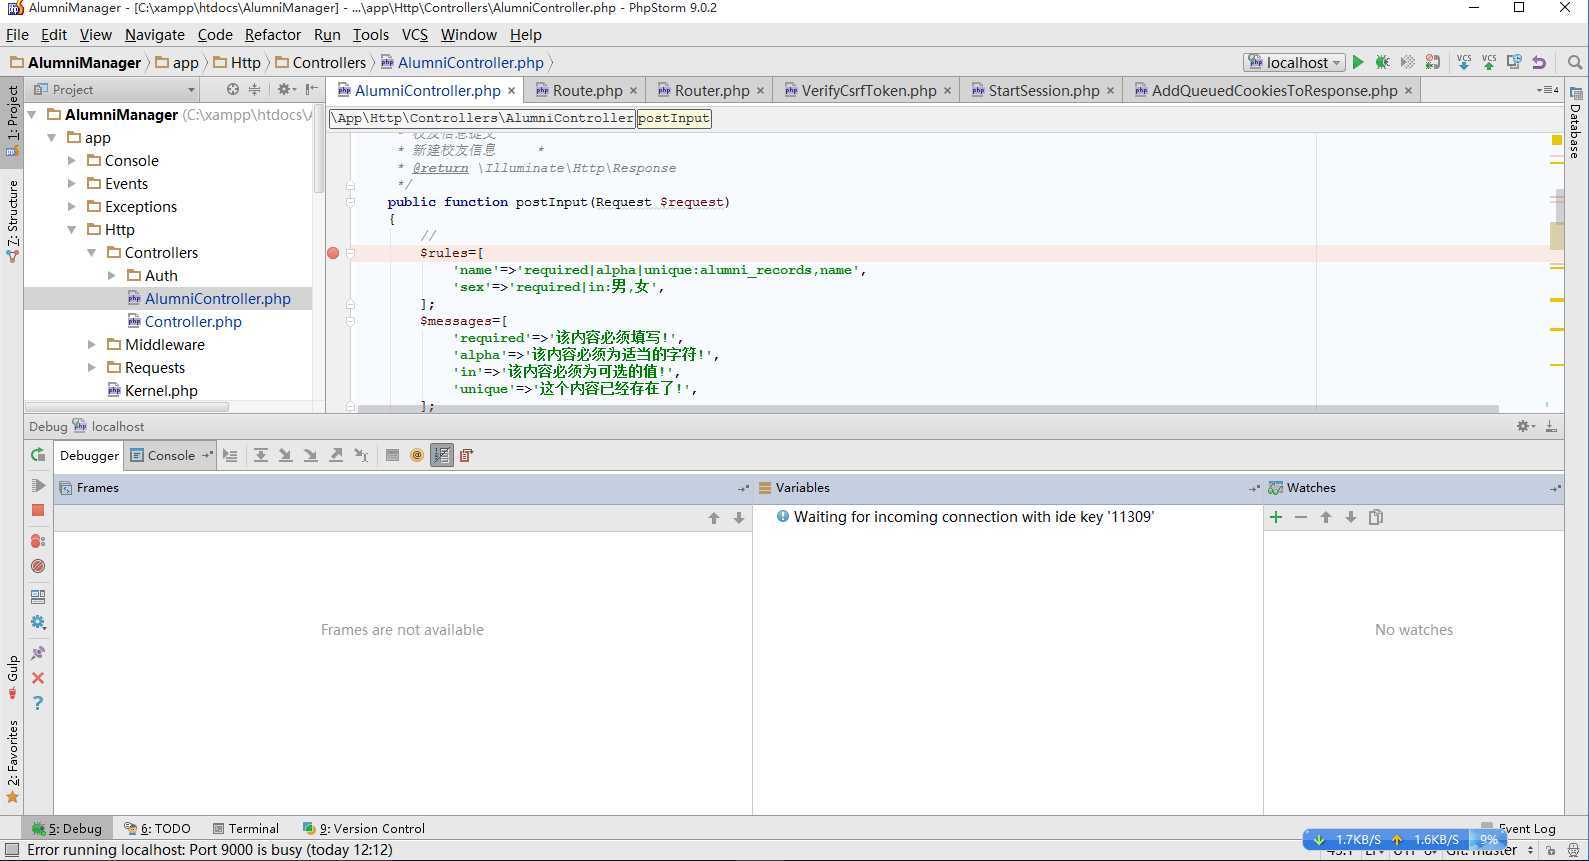
Task: Show execution point in debugger toolbar
Action: [230, 455]
